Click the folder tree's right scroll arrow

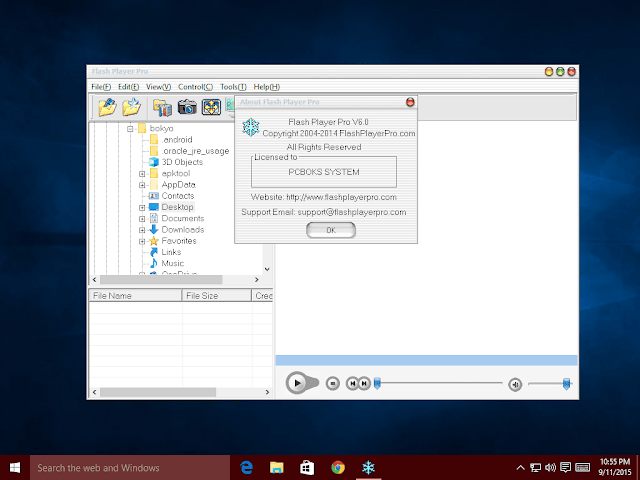click(x=257, y=280)
